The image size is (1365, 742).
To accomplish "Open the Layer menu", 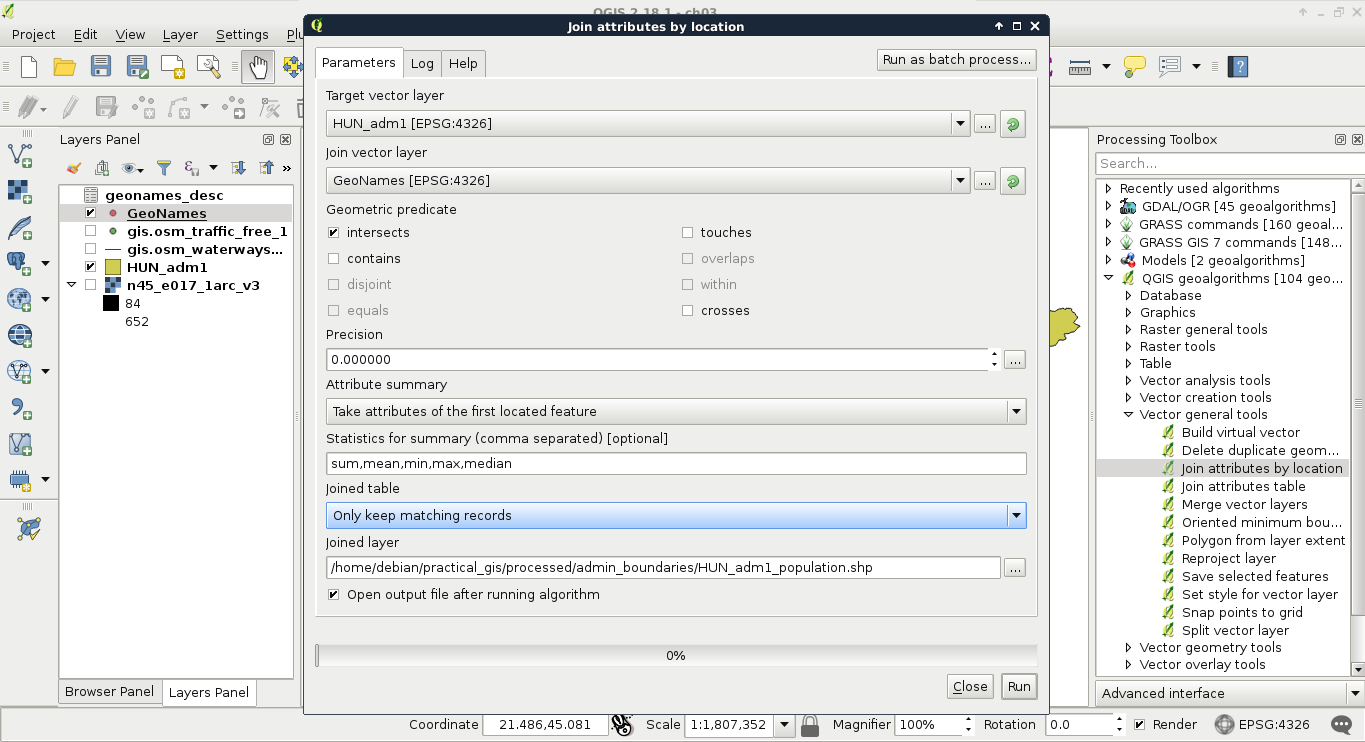I will pos(180,34).
